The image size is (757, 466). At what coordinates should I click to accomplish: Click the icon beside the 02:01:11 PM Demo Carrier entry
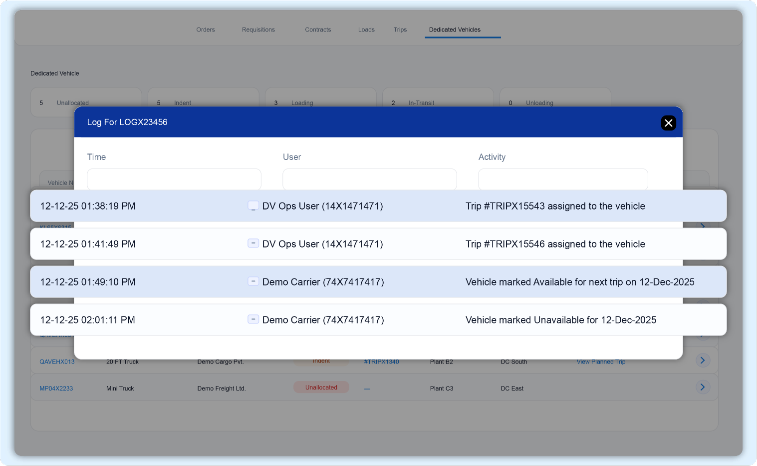click(x=252, y=320)
